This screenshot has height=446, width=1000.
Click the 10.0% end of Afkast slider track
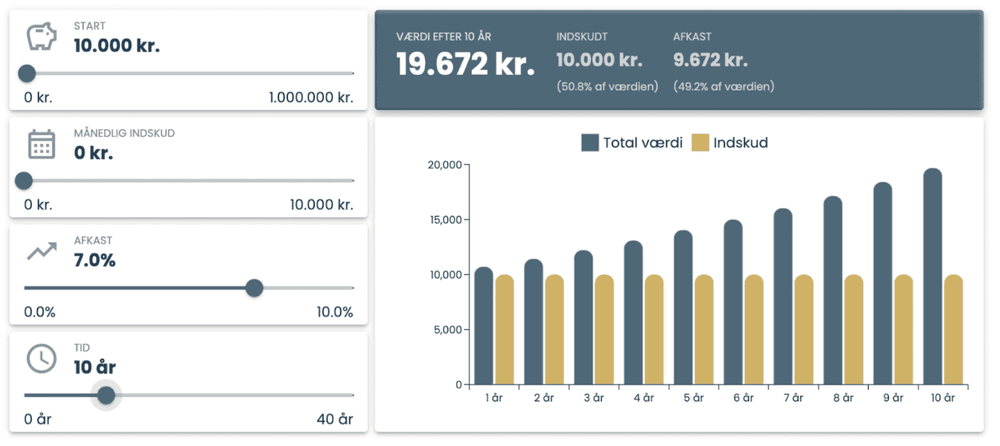click(x=352, y=288)
